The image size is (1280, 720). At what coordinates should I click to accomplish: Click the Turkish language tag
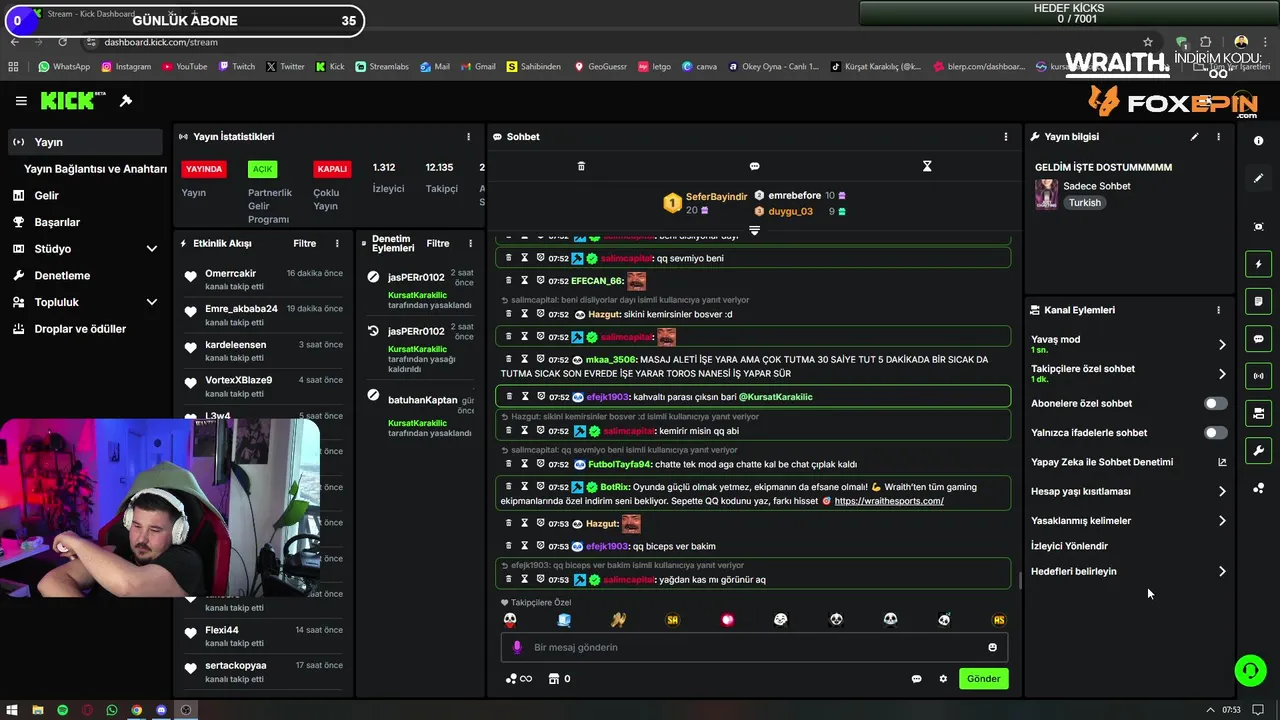(x=1084, y=203)
